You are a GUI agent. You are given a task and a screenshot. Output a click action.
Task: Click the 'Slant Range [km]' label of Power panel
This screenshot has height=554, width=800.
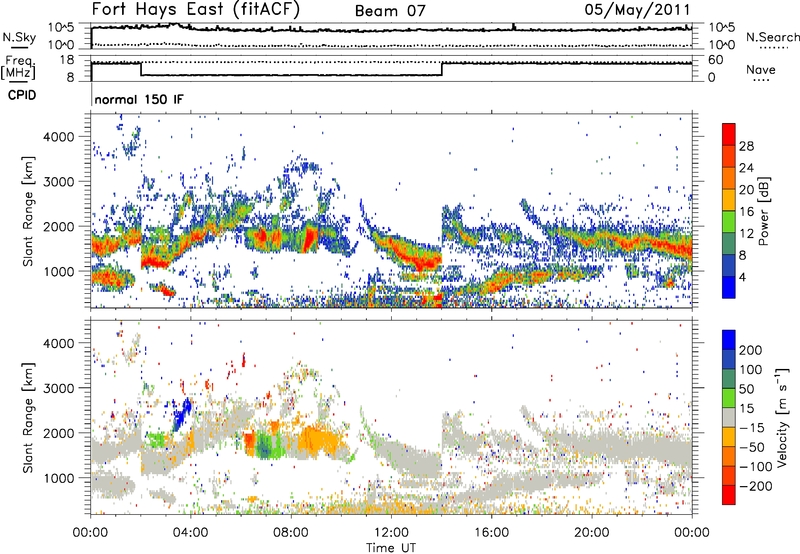click(x=28, y=212)
